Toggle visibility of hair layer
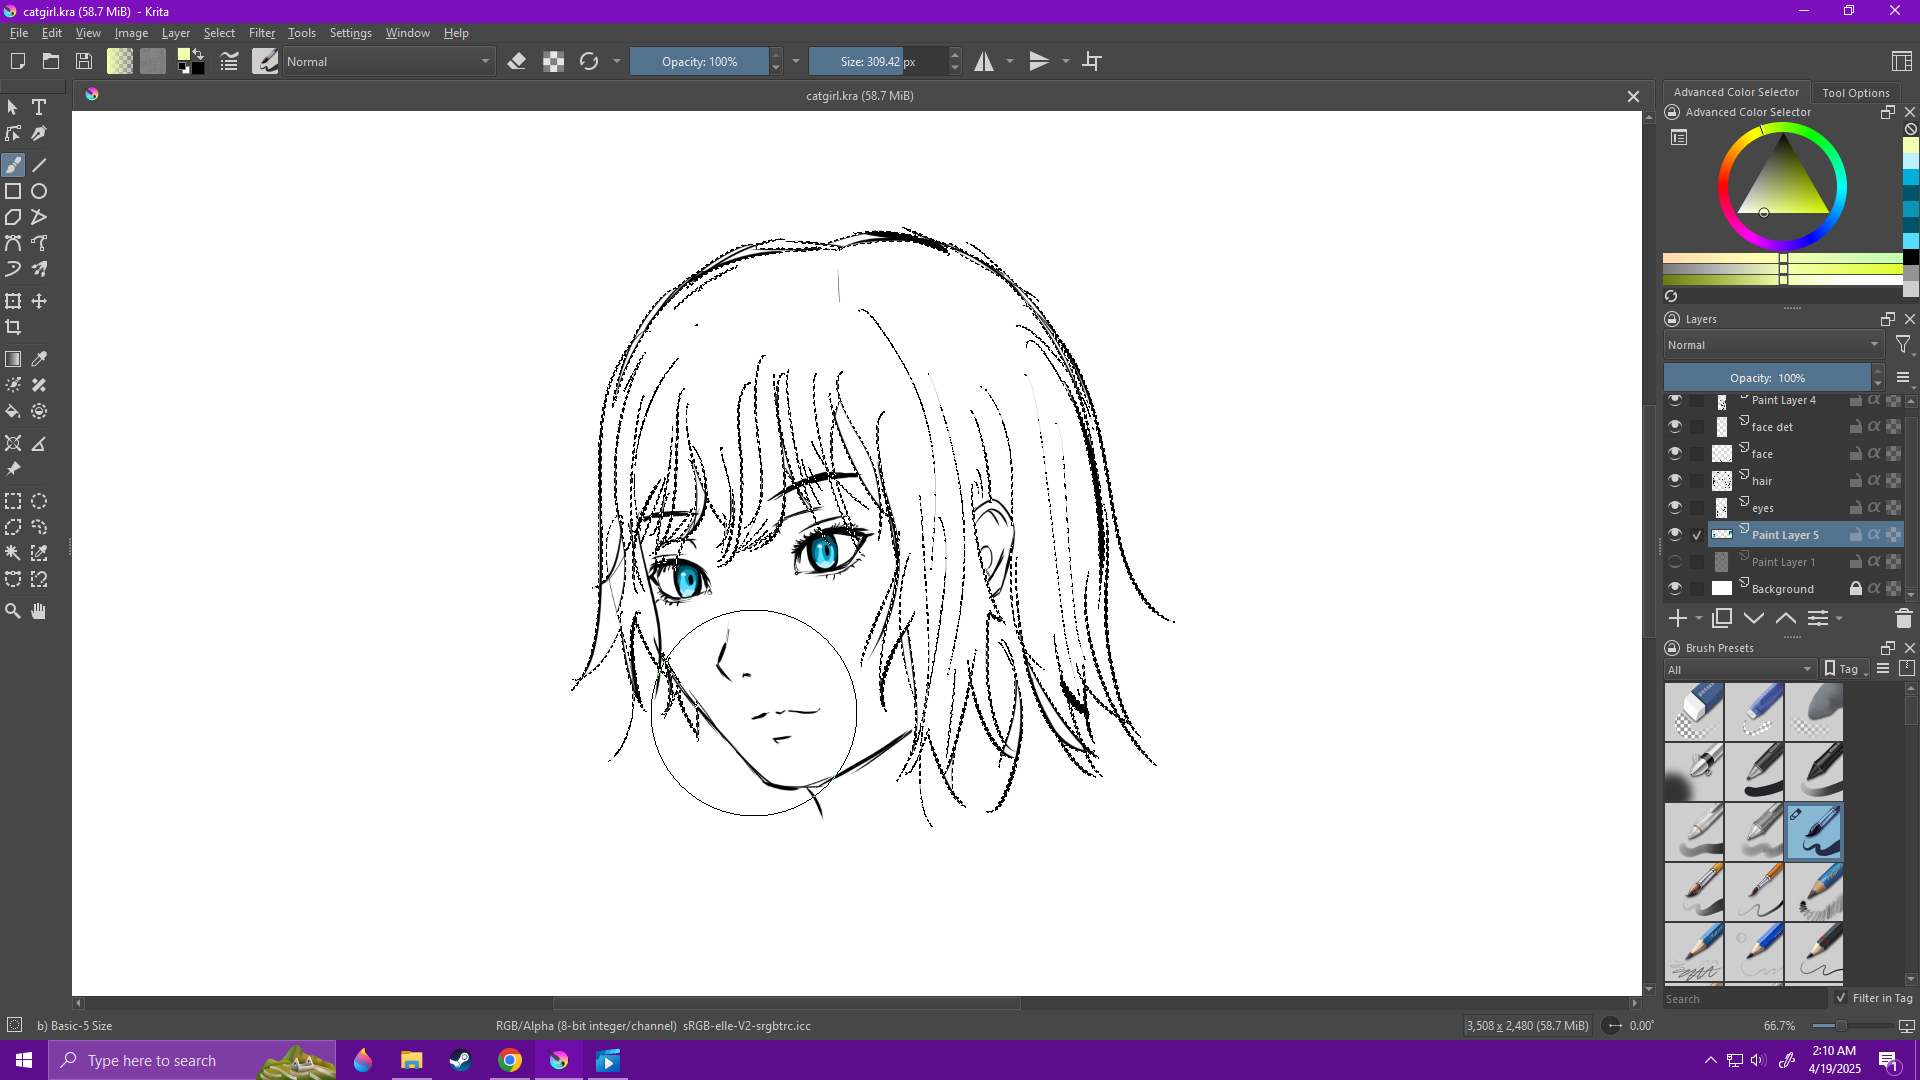 [1675, 480]
